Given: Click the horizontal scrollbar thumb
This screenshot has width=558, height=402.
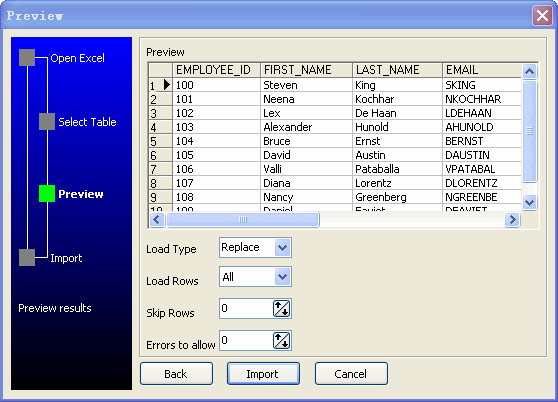Looking at the screenshot, I should point(243,219).
